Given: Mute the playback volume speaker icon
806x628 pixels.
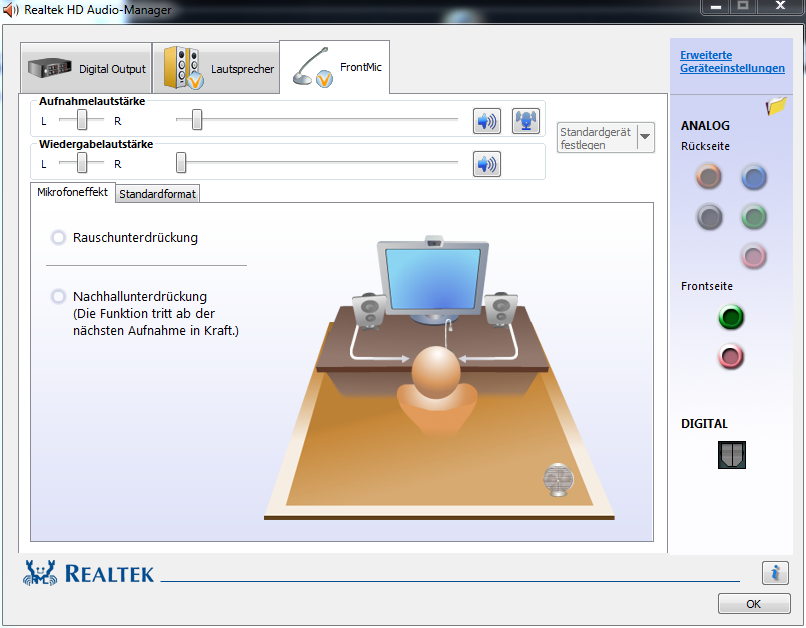Looking at the screenshot, I should point(486,164).
